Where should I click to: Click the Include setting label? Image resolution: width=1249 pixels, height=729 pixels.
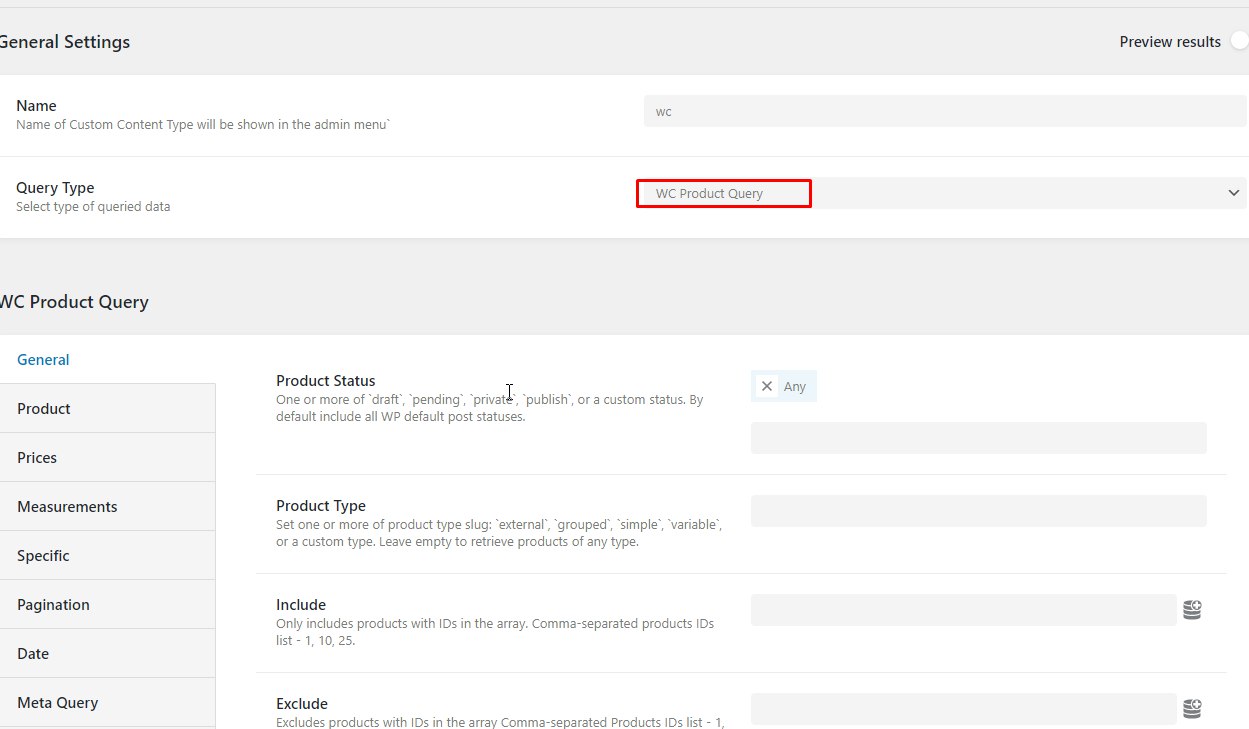(301, 605)
